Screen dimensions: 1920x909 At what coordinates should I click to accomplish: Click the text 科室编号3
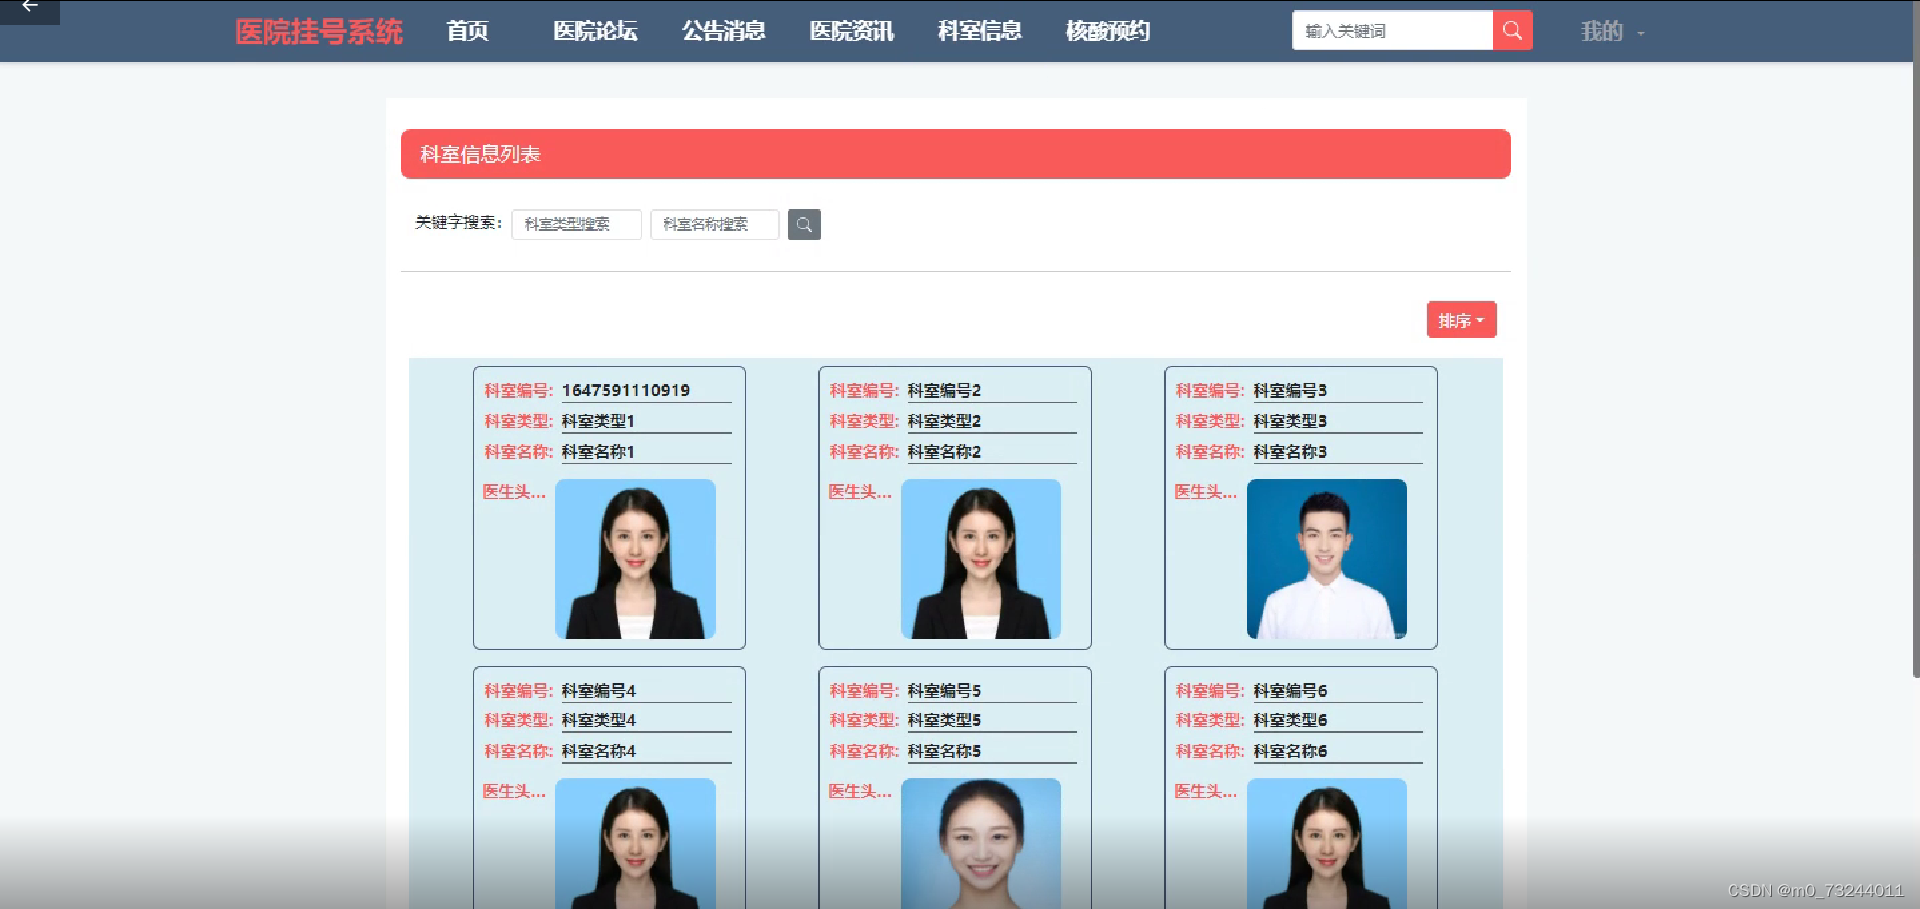point(1290,390)
